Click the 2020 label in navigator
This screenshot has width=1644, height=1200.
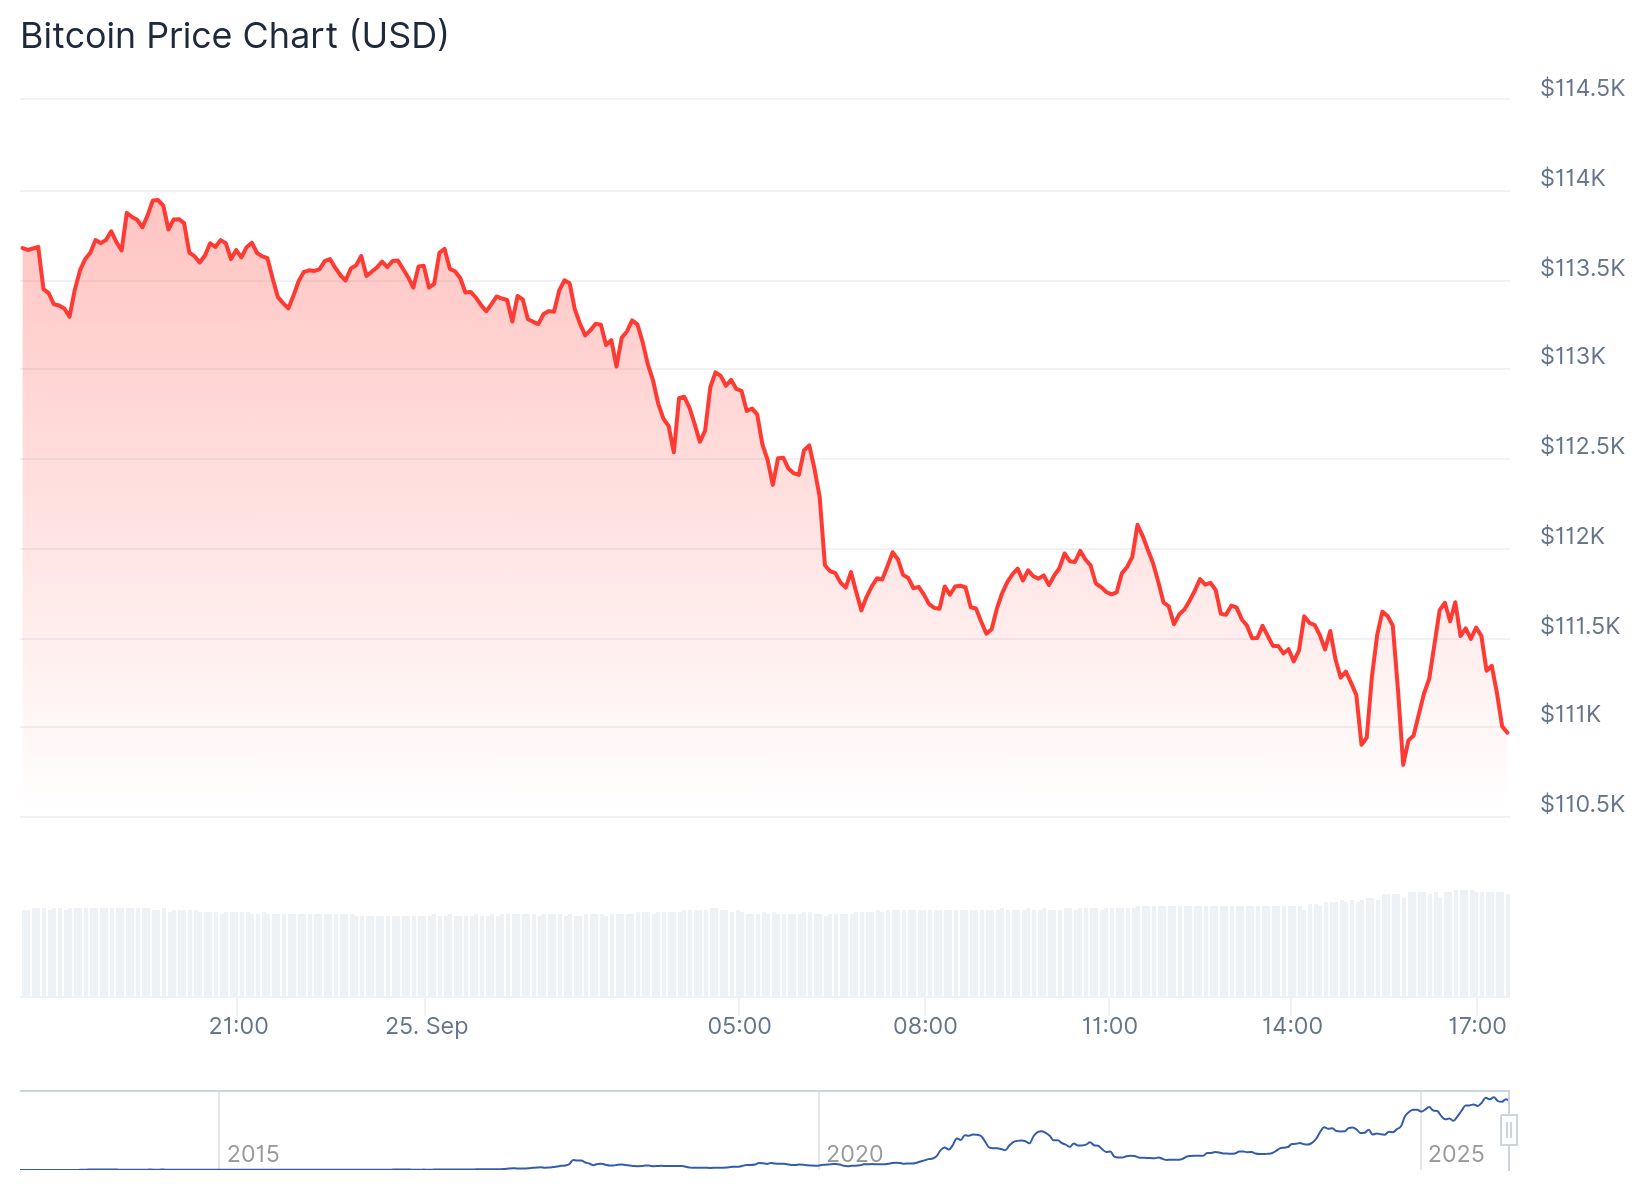(854, 1154)
